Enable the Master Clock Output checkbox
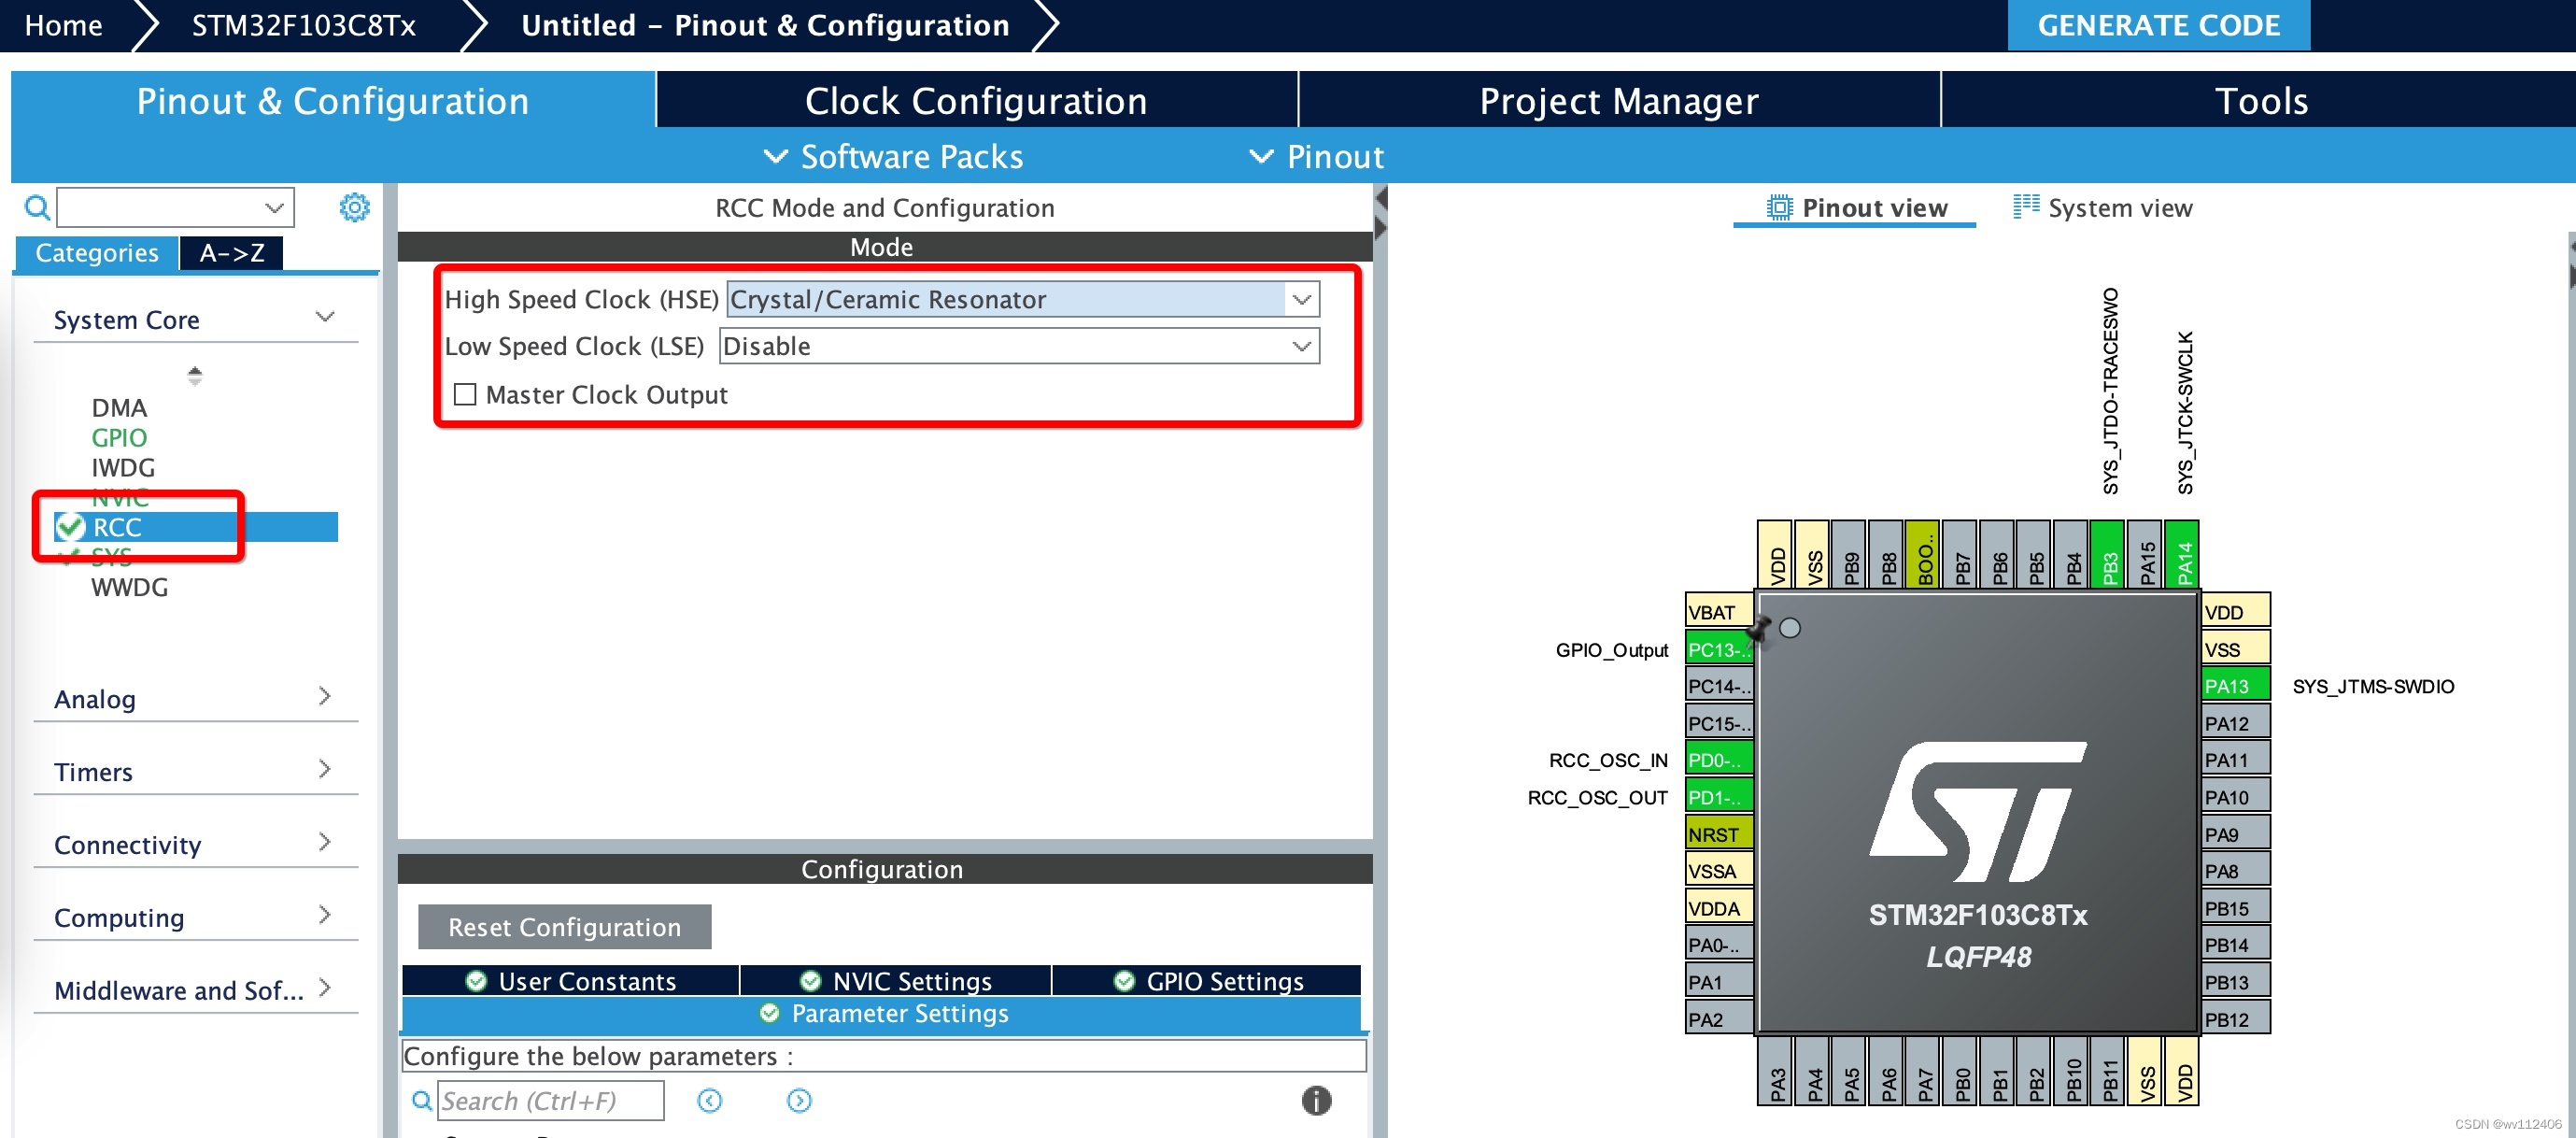The image size is (2576, 1138). coord(465,394)
